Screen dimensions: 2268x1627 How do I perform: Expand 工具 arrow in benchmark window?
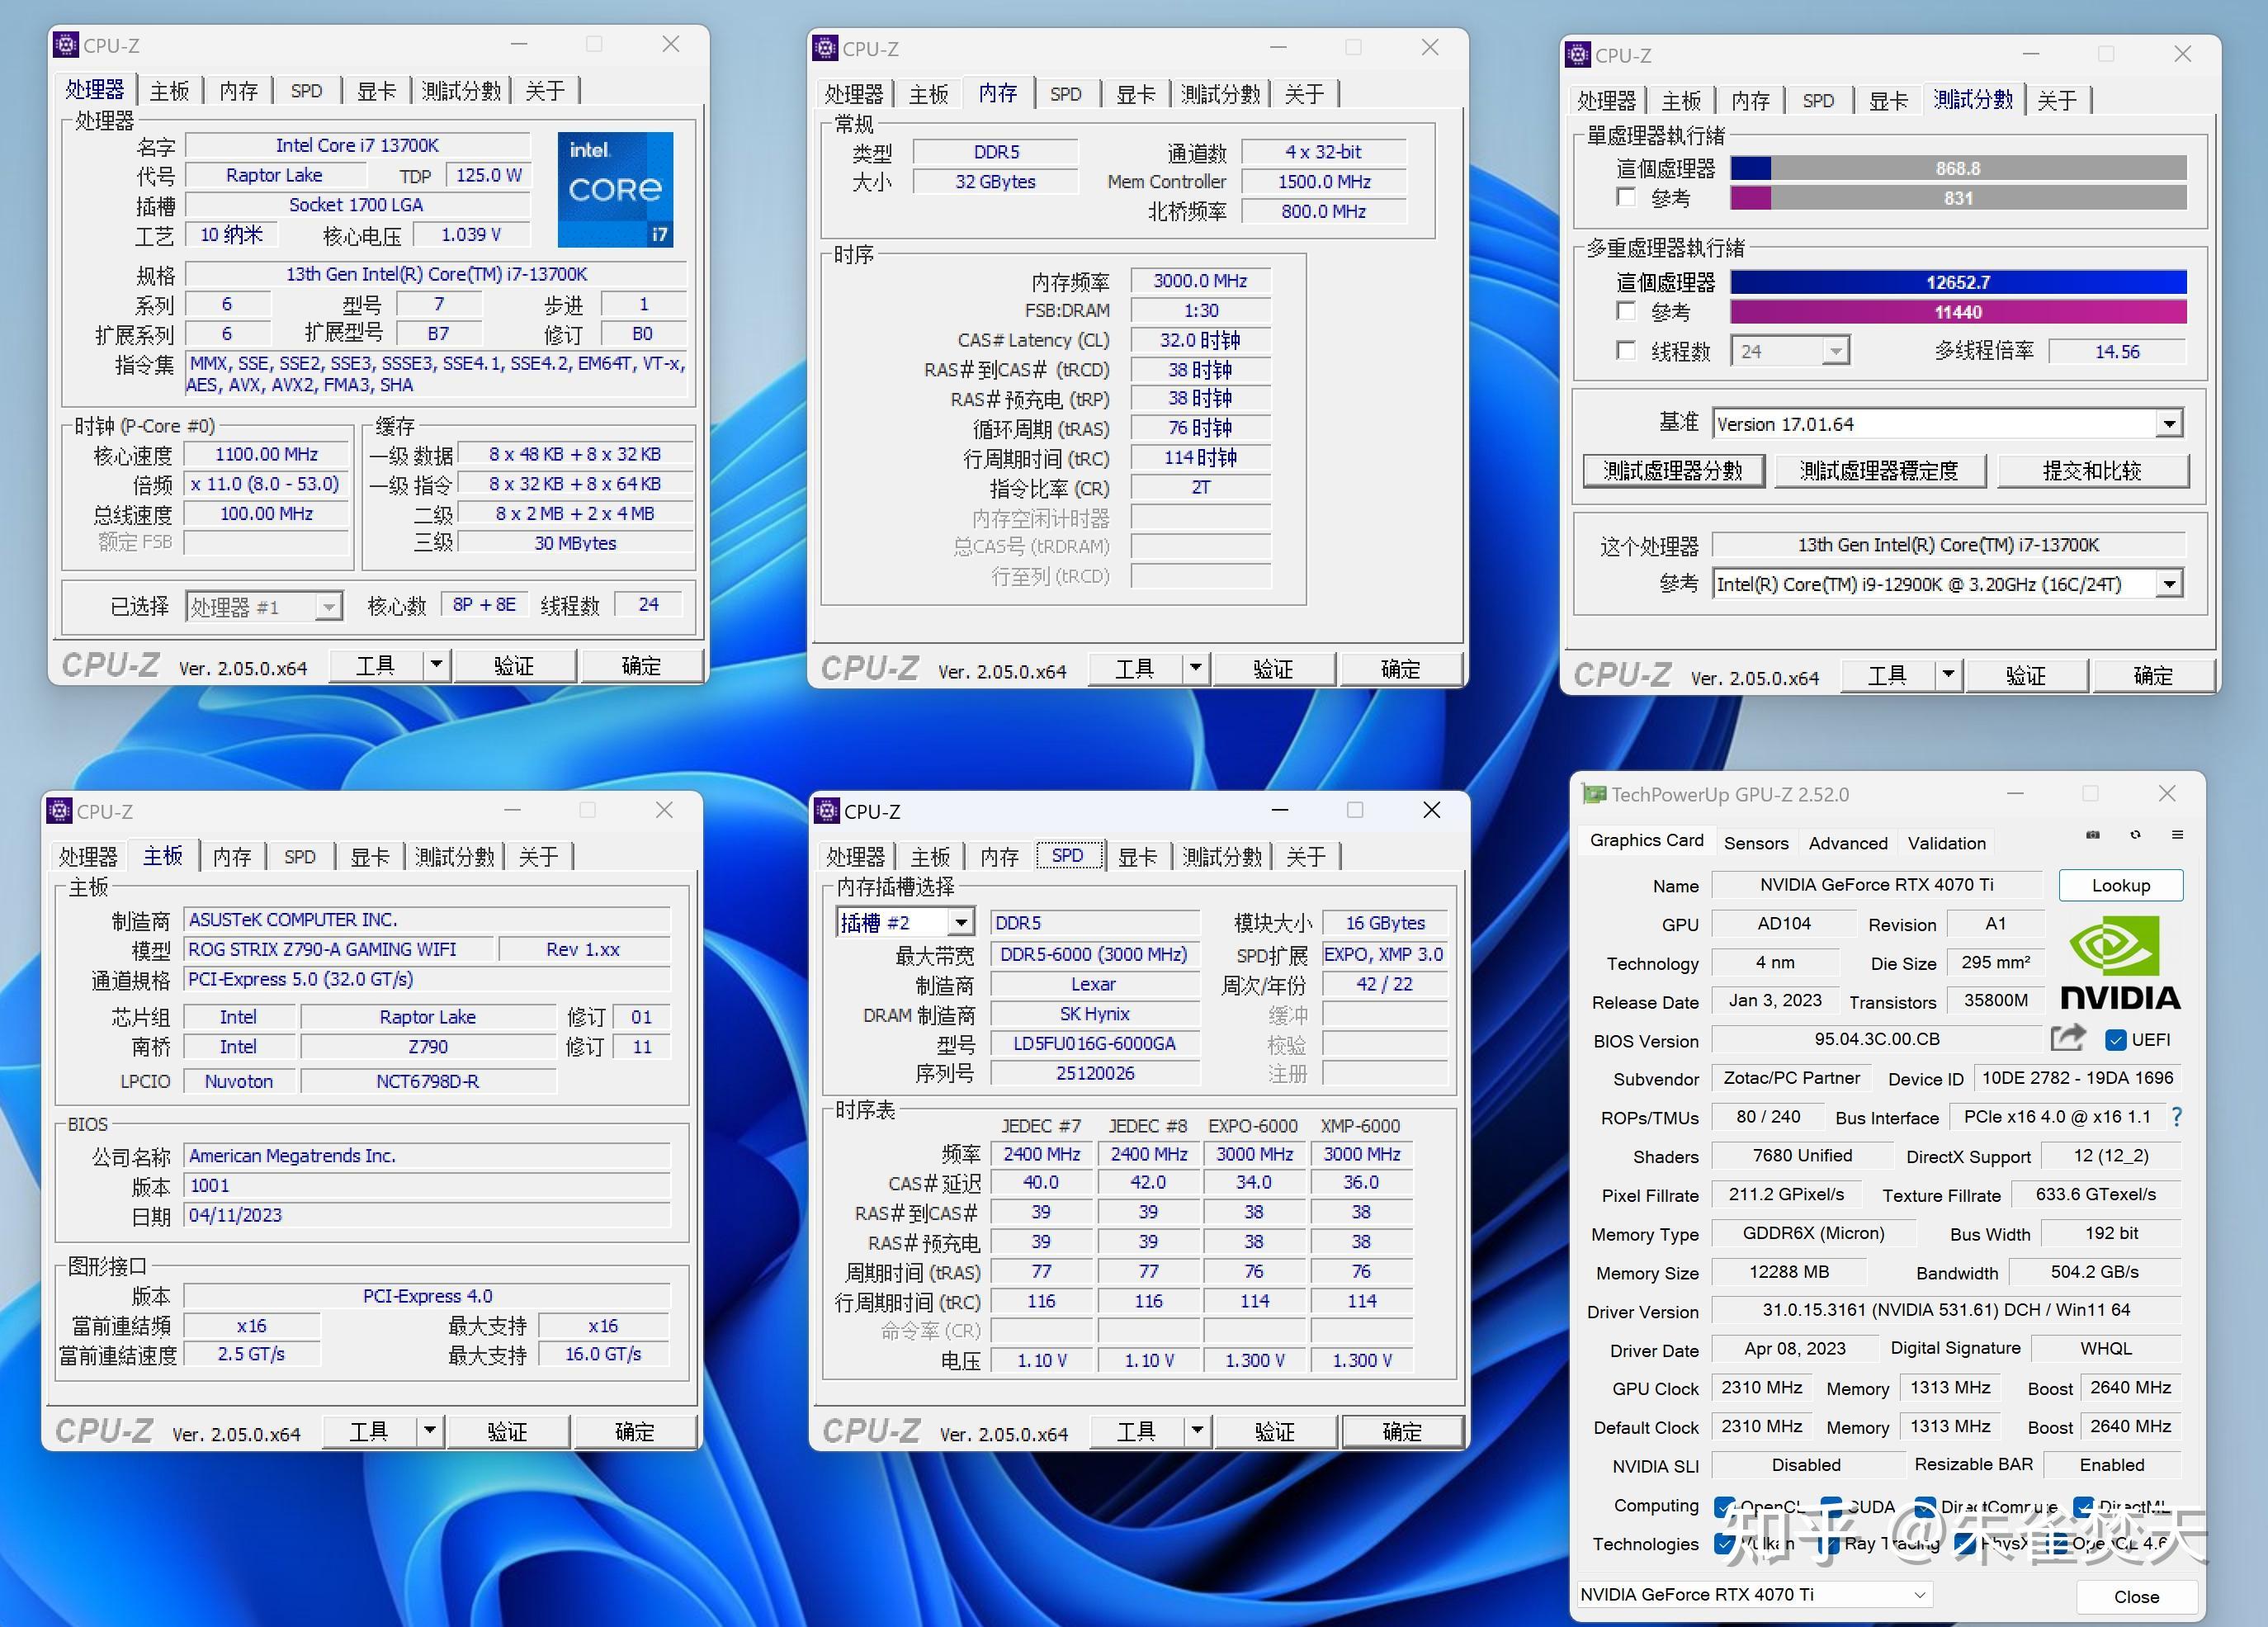click(x=1948, y=675)
